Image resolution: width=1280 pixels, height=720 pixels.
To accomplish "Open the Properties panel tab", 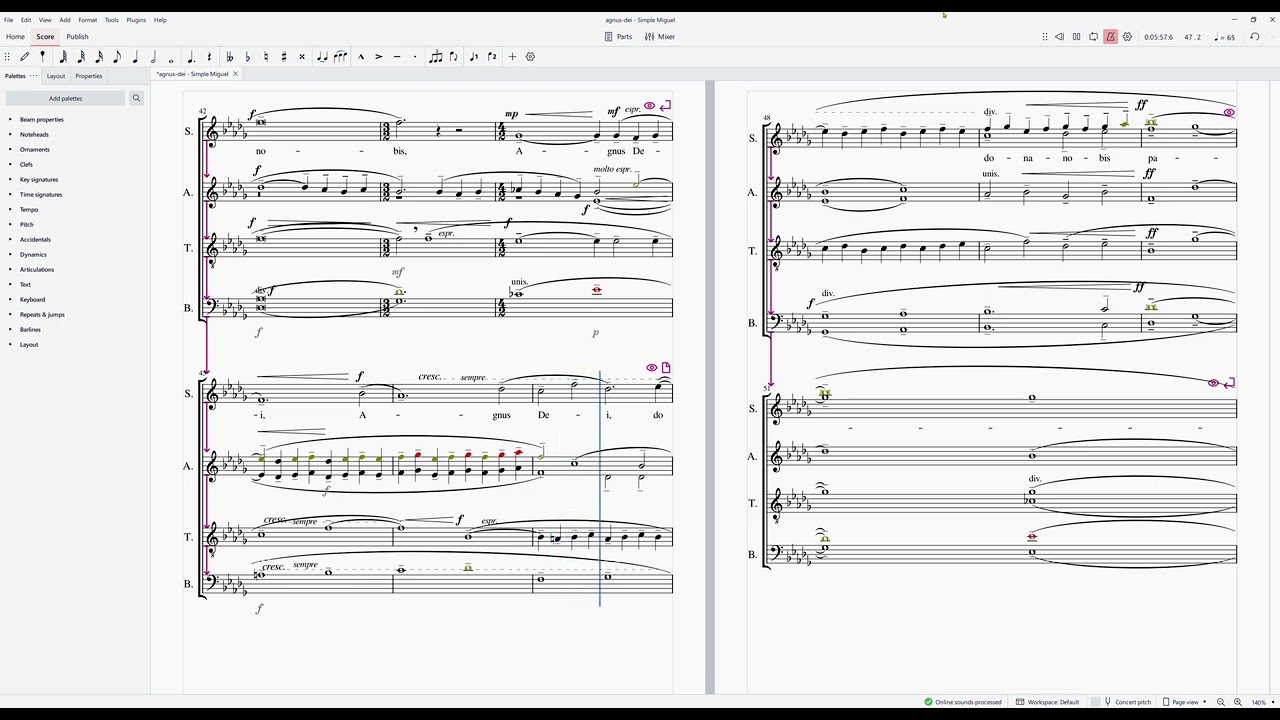I will click(x=88, y=76).
